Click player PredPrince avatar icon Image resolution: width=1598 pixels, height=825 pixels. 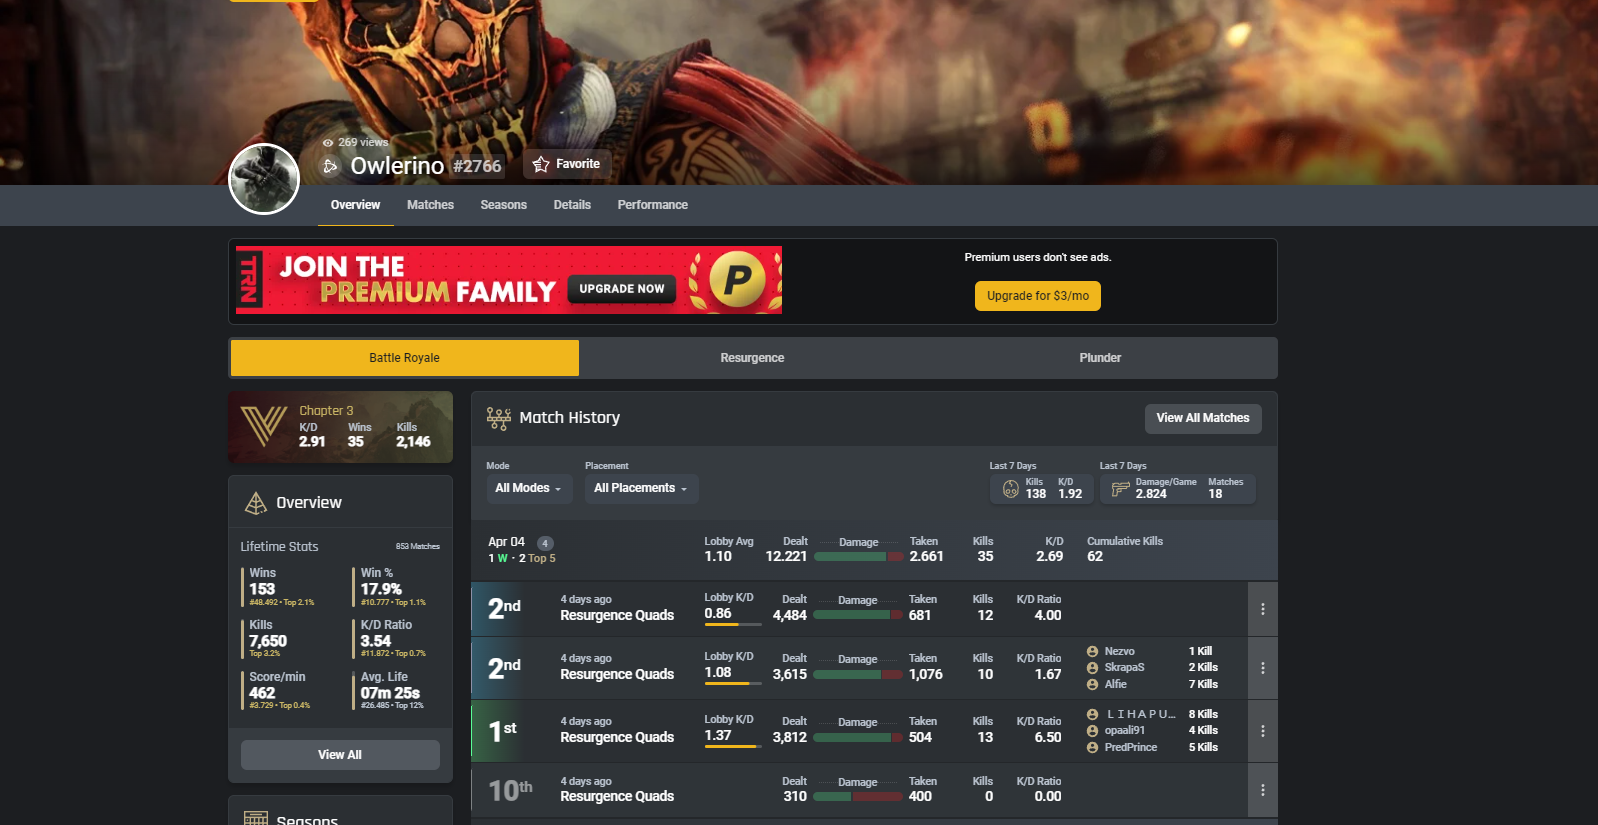(1092, 748)
